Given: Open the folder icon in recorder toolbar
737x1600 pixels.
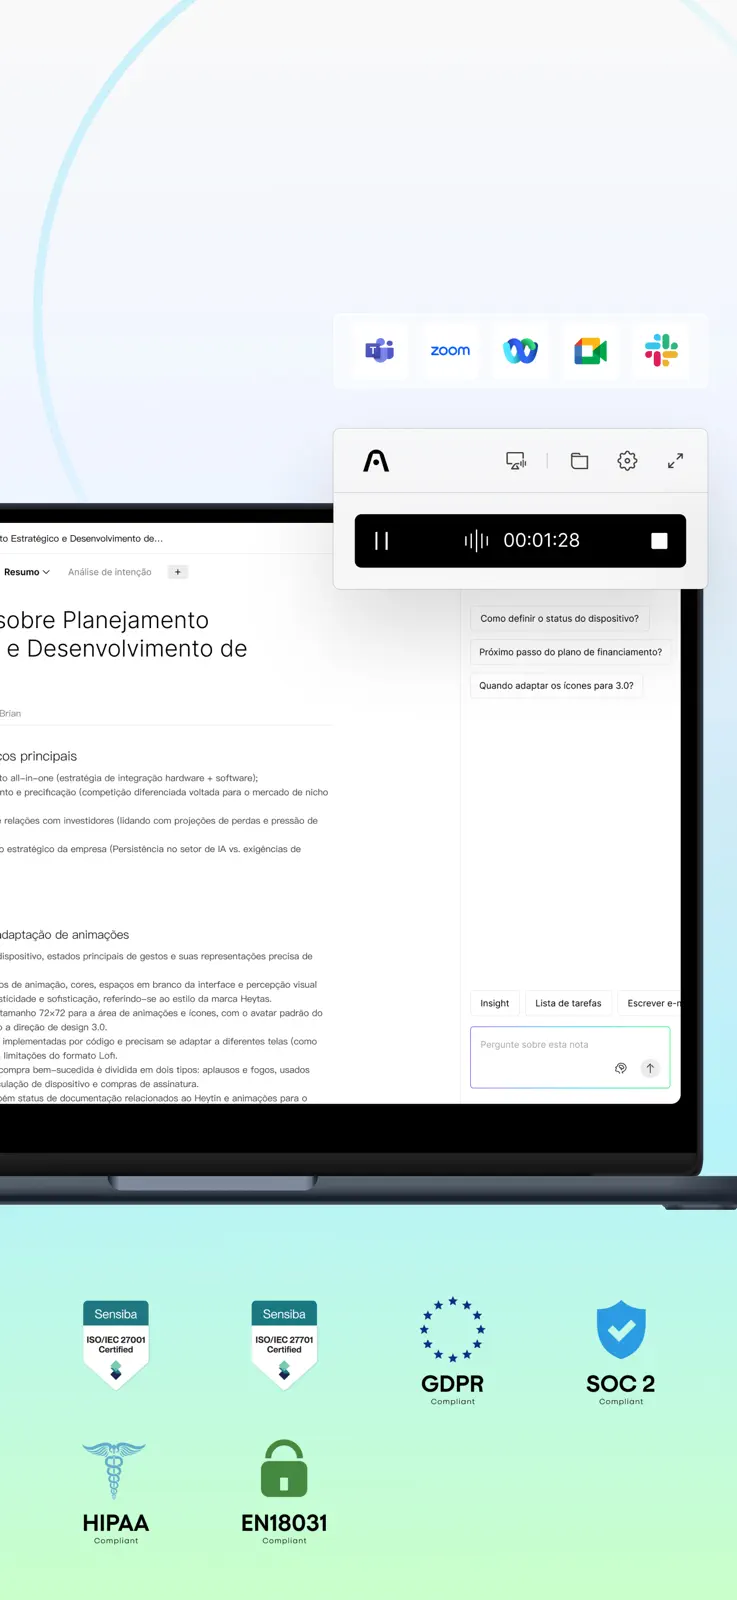Looking at the screenshot, I should (579, 461).
